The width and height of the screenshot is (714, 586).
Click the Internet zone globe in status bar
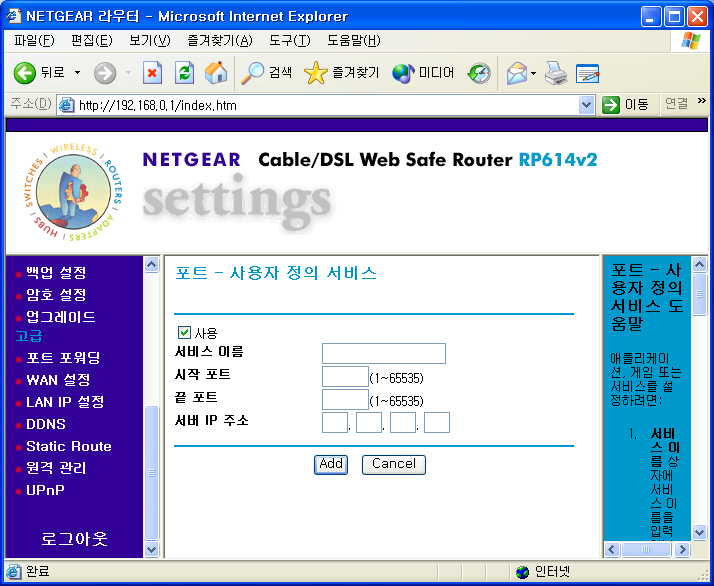(x=522, y=572)
